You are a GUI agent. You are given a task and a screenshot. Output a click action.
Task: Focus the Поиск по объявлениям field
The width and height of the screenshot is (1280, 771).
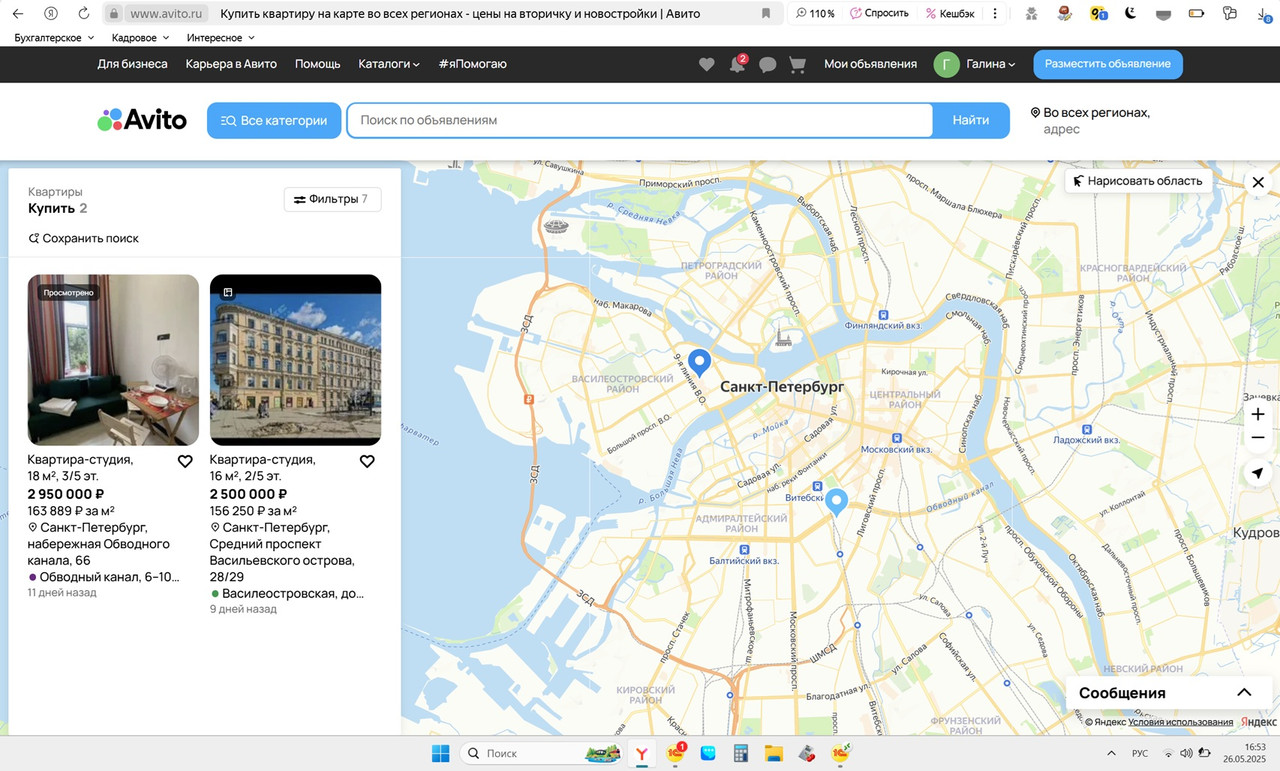[x=640, y=120]
